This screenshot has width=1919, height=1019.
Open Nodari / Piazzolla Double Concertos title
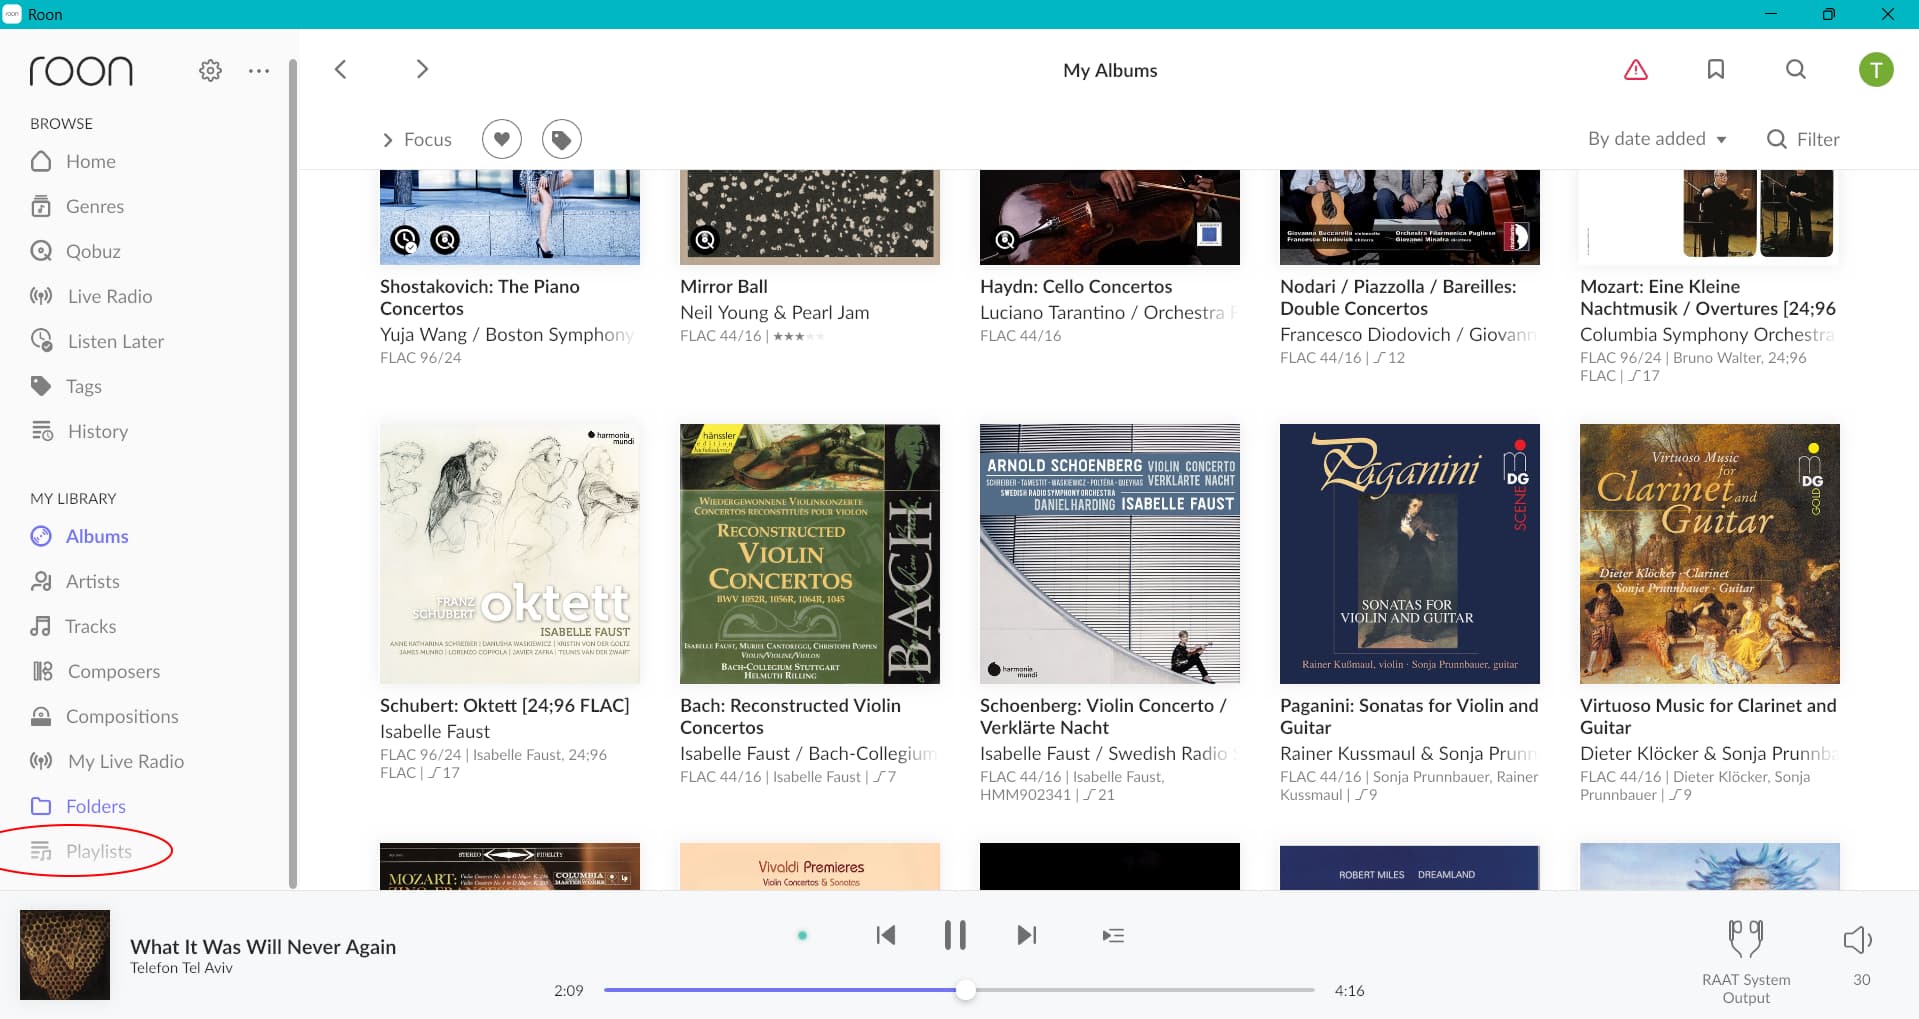(x=1398, y=297)
